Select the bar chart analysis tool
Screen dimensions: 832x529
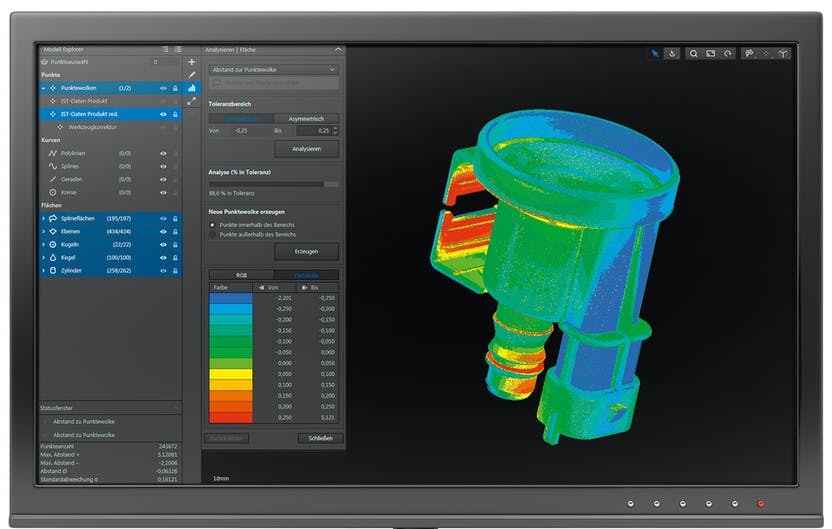pos(192,88)
